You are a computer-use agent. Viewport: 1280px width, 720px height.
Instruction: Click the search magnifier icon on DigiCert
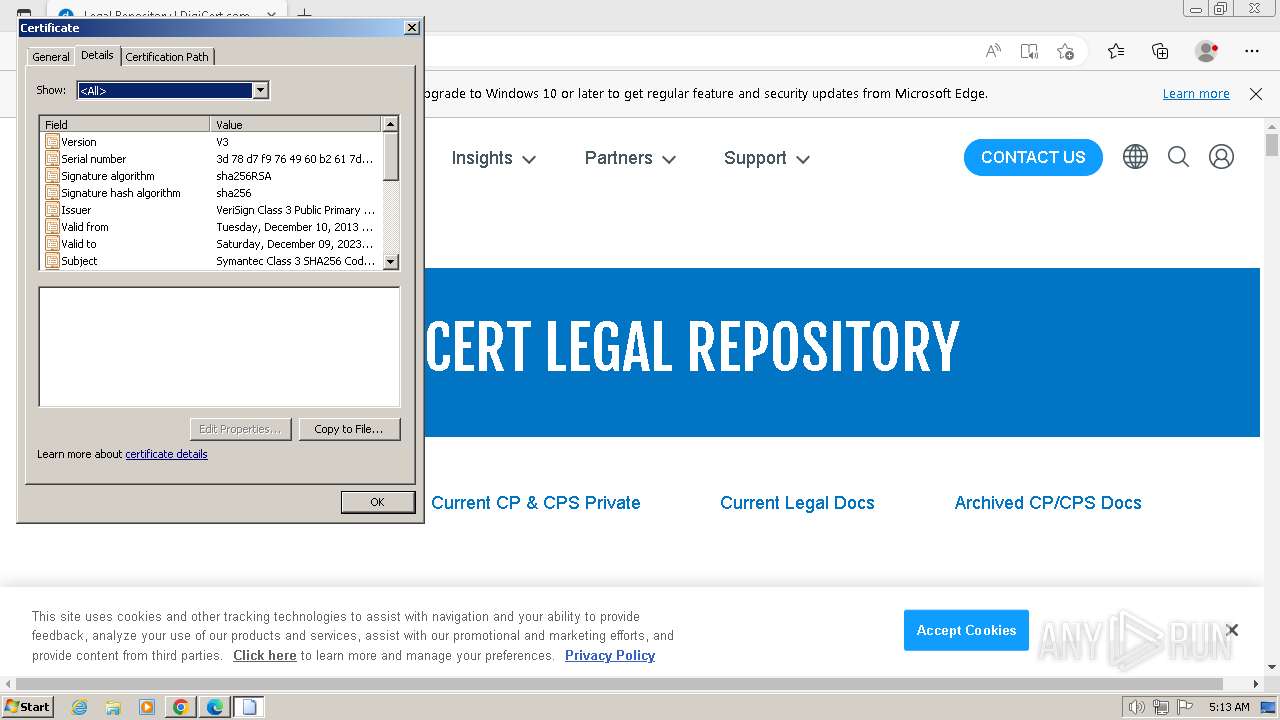pos(1178,157)
